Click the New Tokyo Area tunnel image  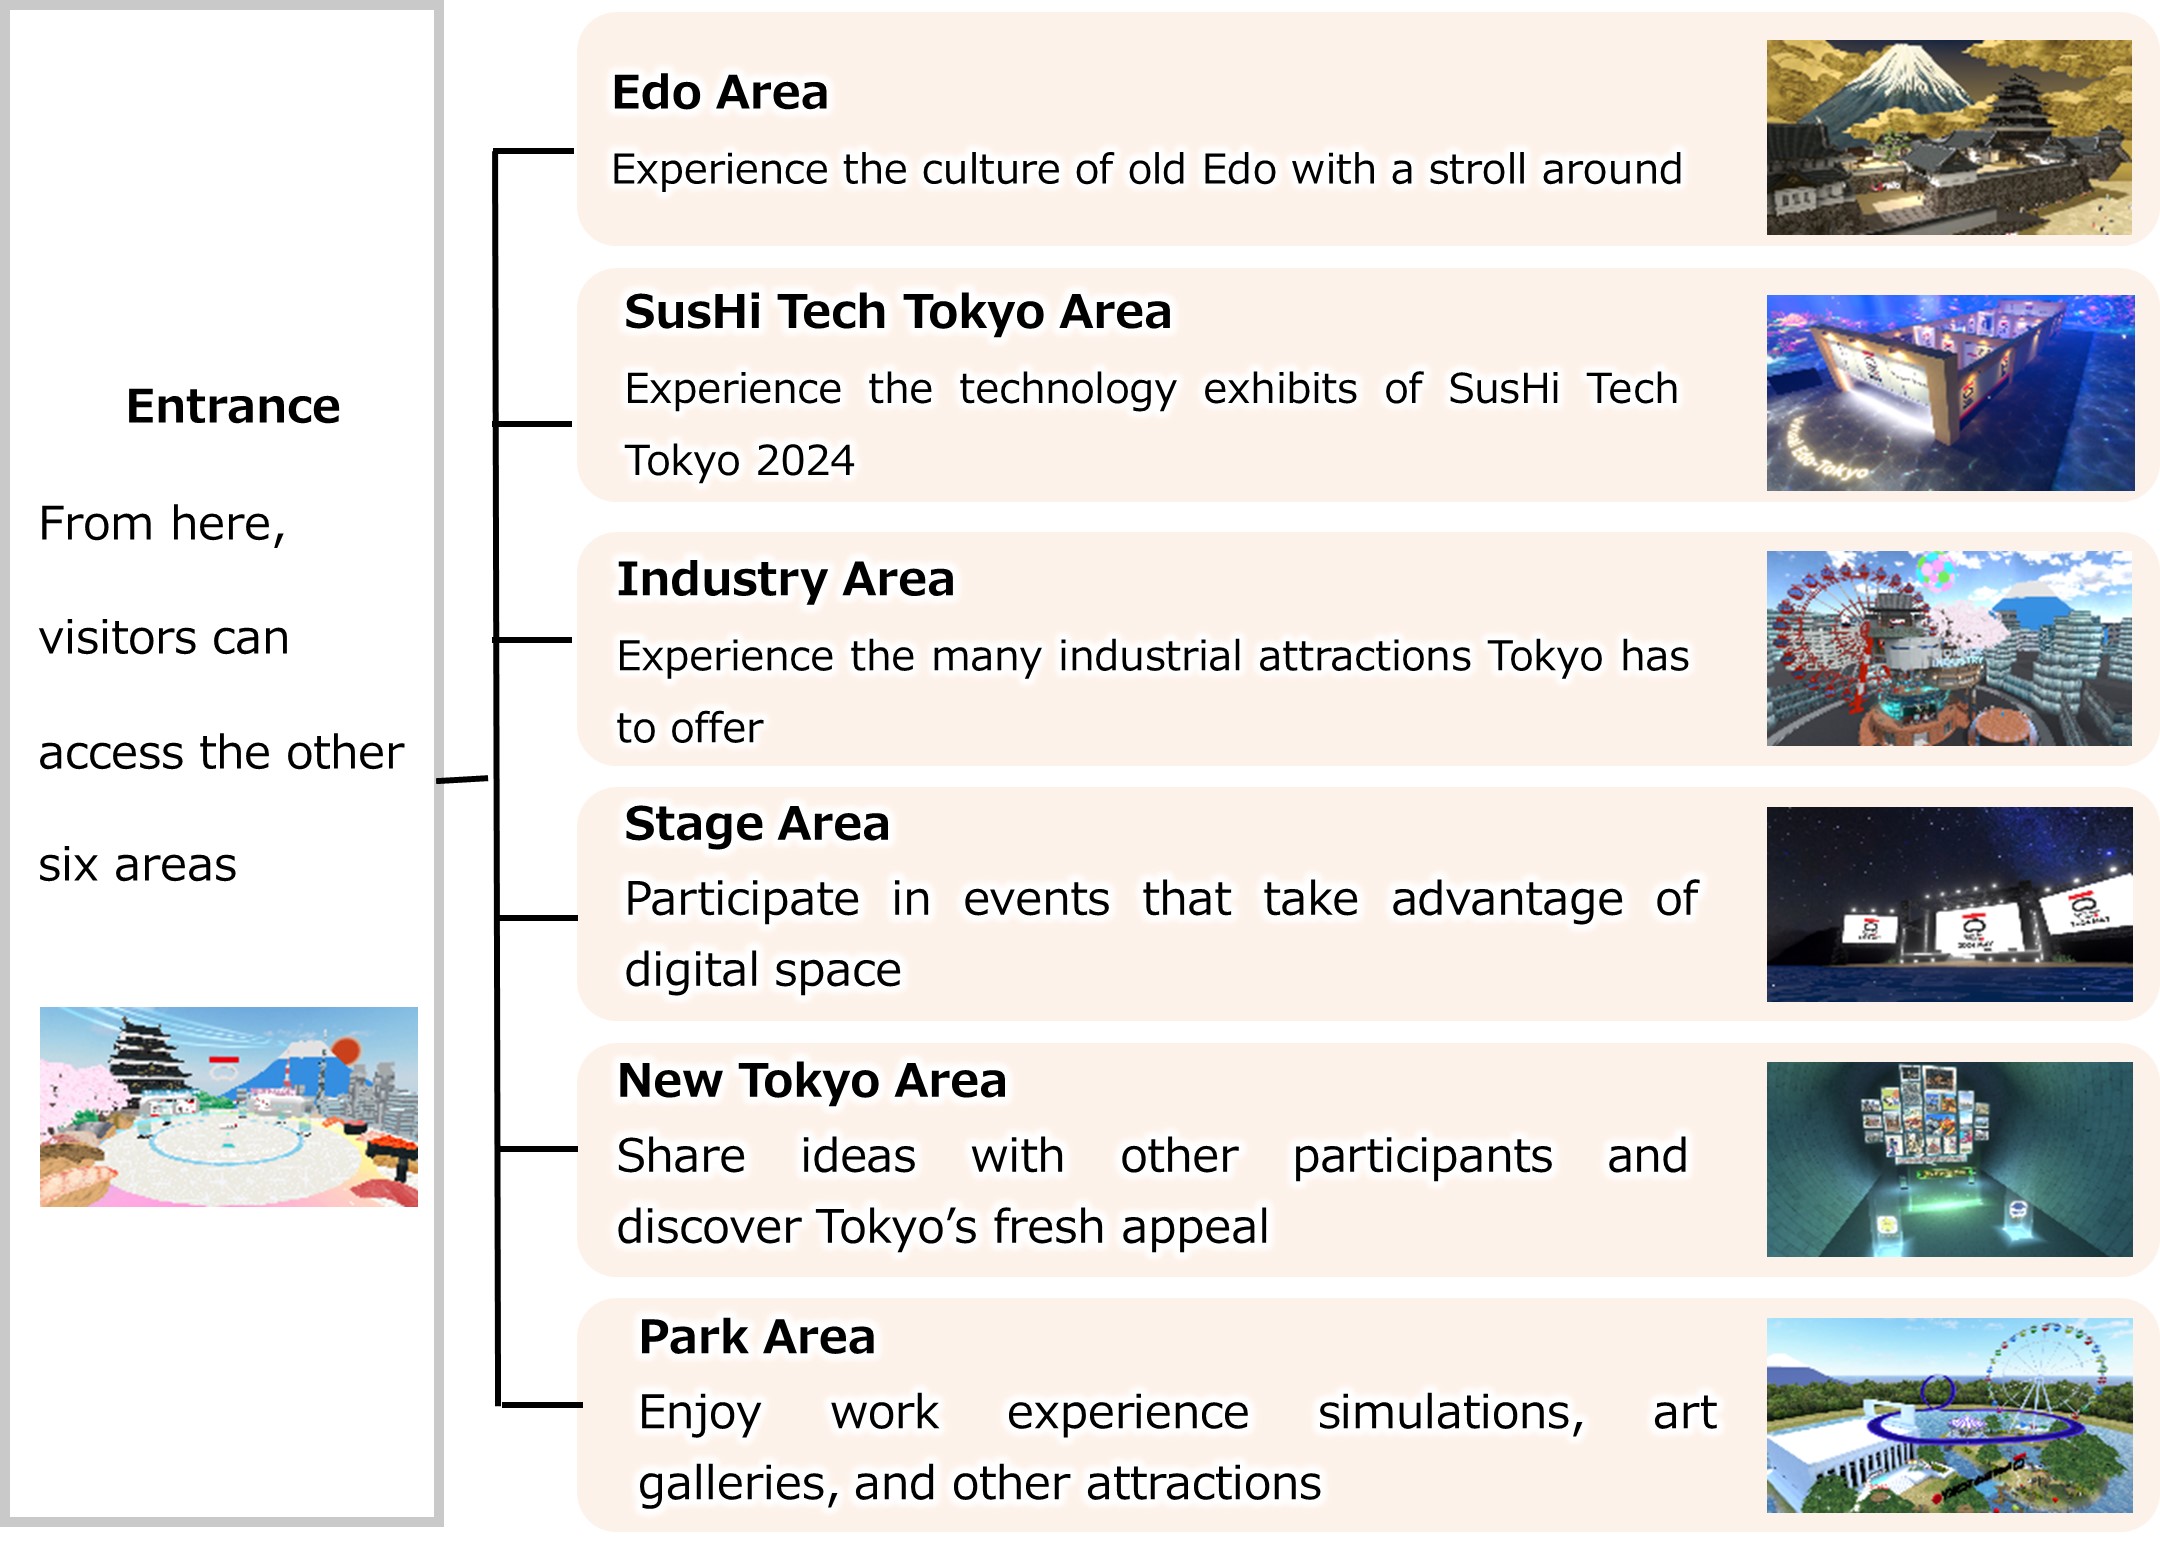[1948, 1159]
